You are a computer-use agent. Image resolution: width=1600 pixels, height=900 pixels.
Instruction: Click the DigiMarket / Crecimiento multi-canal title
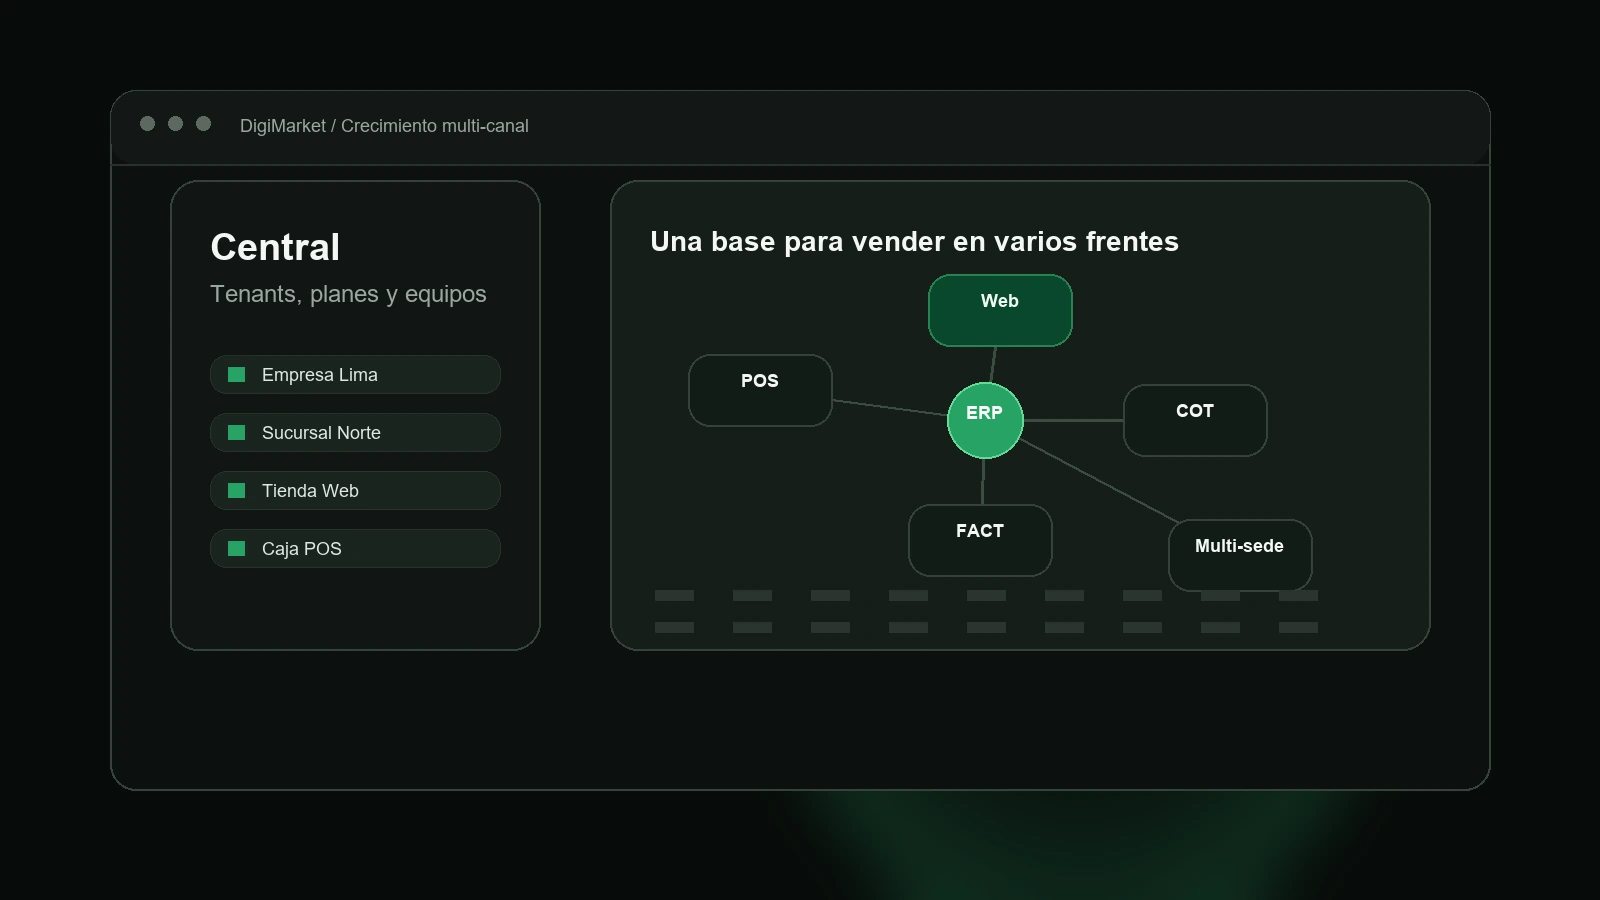tap(384, 126)
